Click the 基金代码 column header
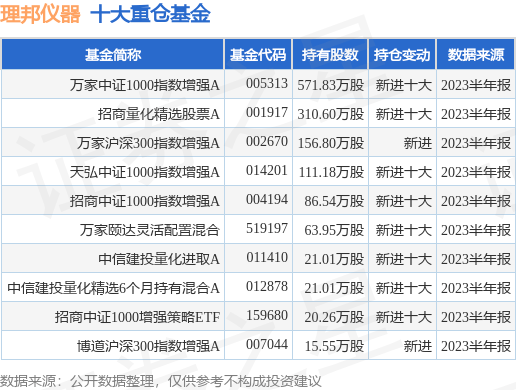The image size is (516, 390). [x=258, y=55]
